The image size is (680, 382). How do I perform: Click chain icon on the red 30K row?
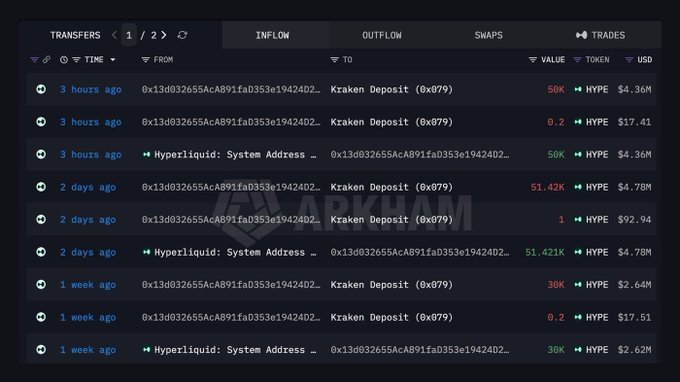(41, 284)
